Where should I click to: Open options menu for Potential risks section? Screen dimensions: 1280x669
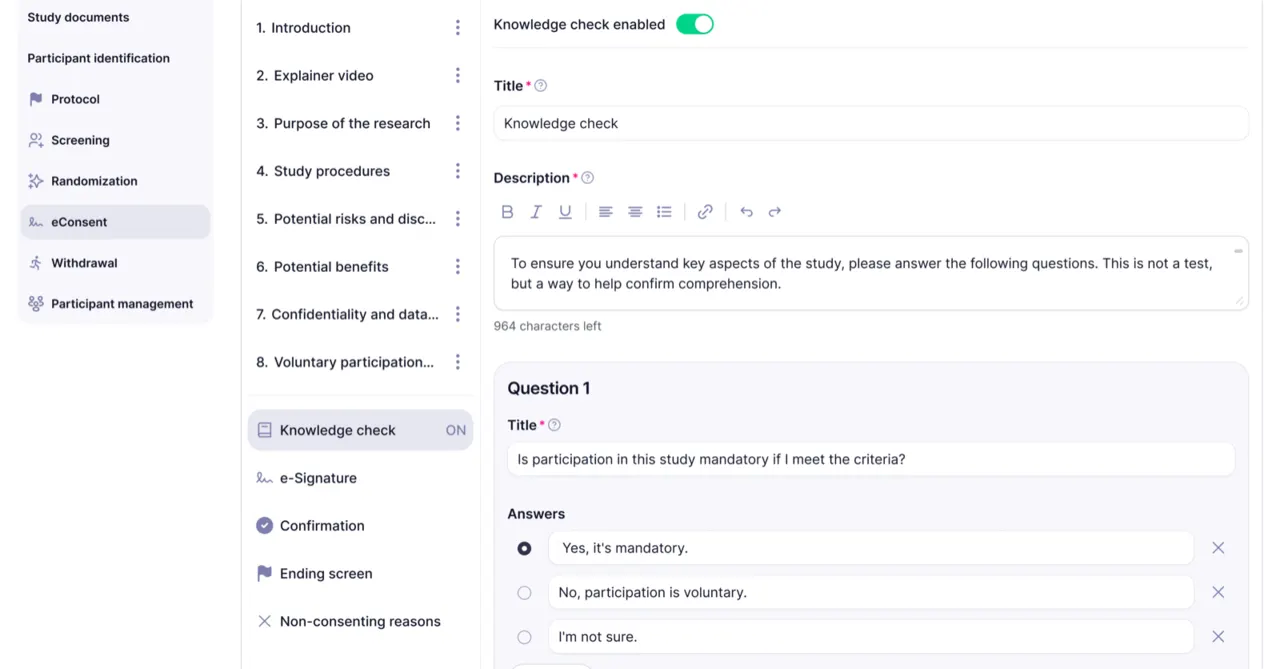(458, 219)
